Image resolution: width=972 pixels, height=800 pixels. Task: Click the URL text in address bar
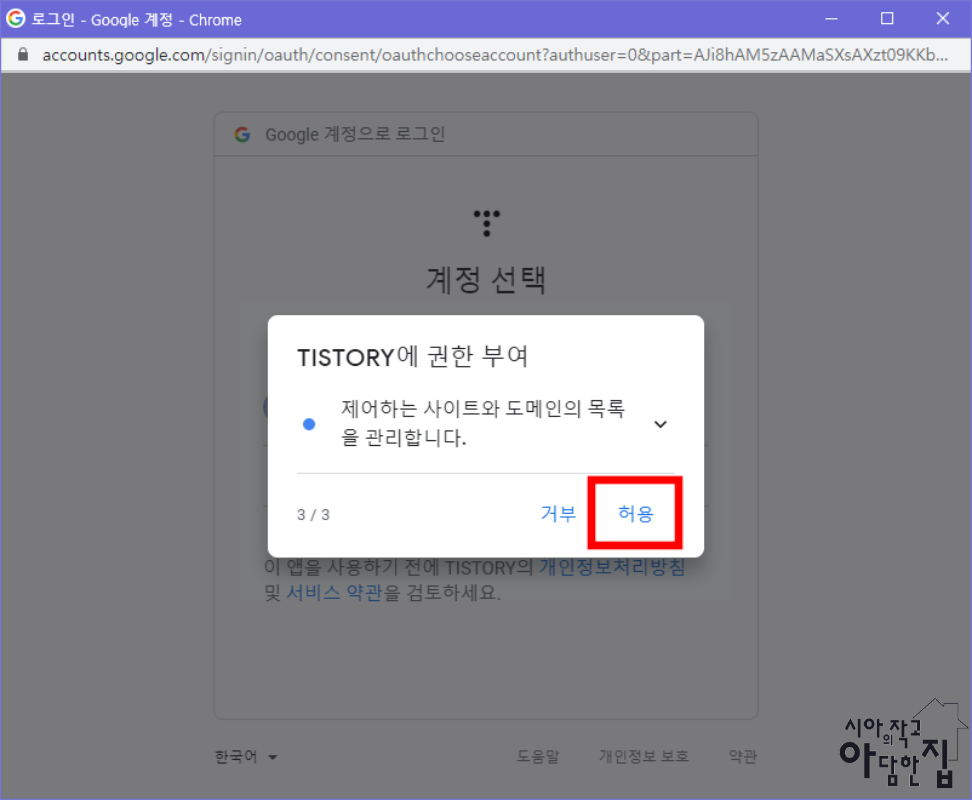coord(495,55)
